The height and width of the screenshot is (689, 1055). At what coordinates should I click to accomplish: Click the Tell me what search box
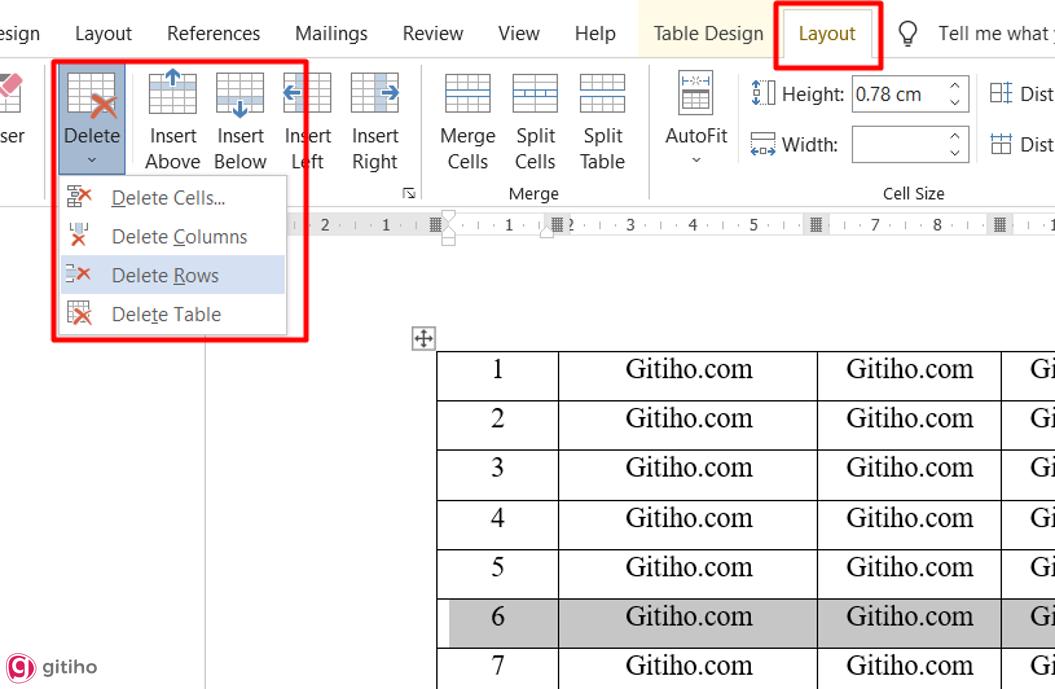click(996, 34)
